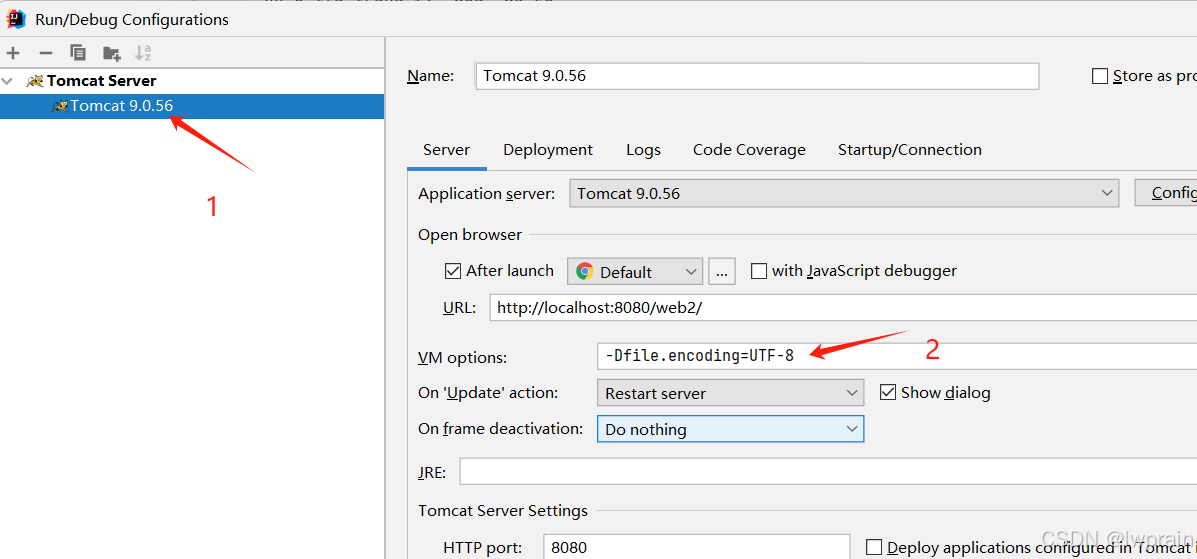Select Tomcat 9.0.56 configuration in tree
This screenshot has width=1197, height=559.
[192, 106]
